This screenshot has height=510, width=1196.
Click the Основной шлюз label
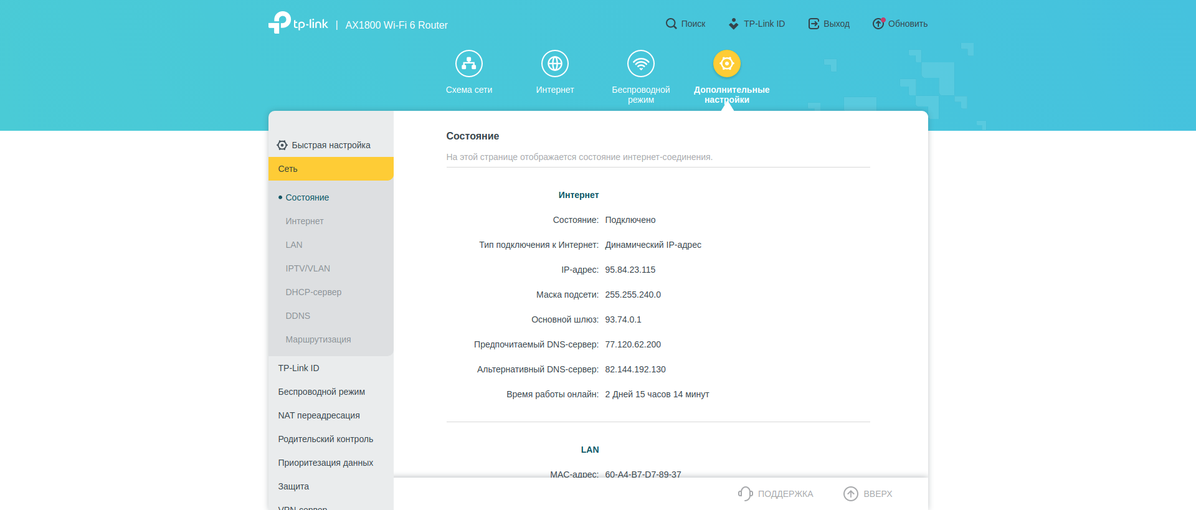565,319
